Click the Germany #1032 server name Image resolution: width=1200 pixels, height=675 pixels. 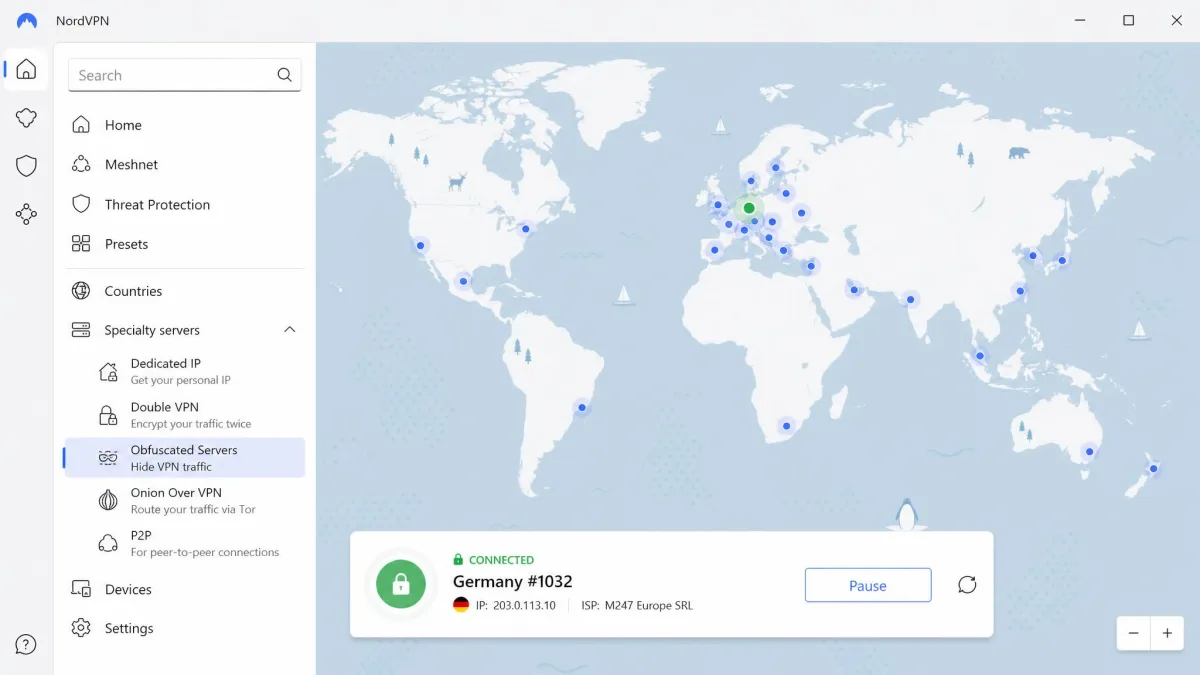[x=512, y=581]
